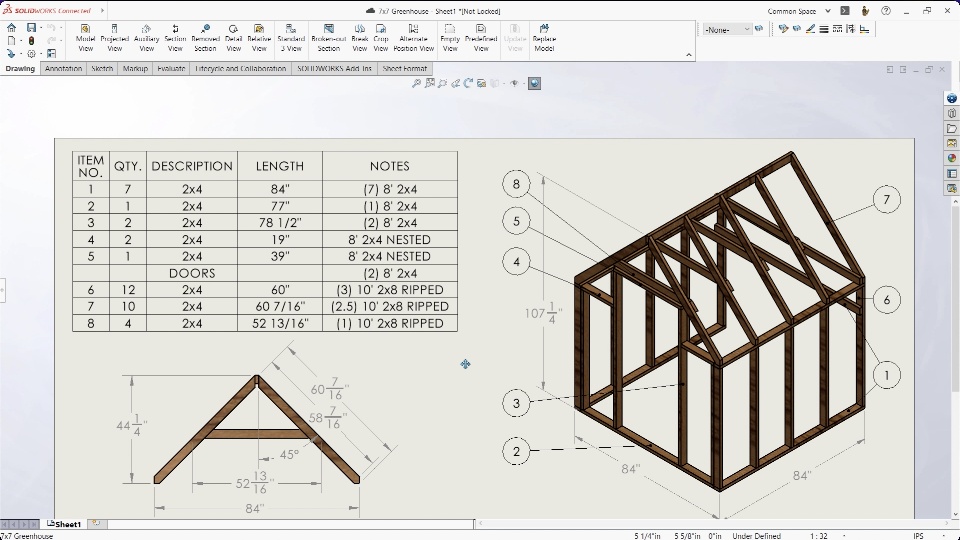The width and height of the screenshot is (960, 540).
Task: Open the Evaluate tab
Action: (171, 69)
